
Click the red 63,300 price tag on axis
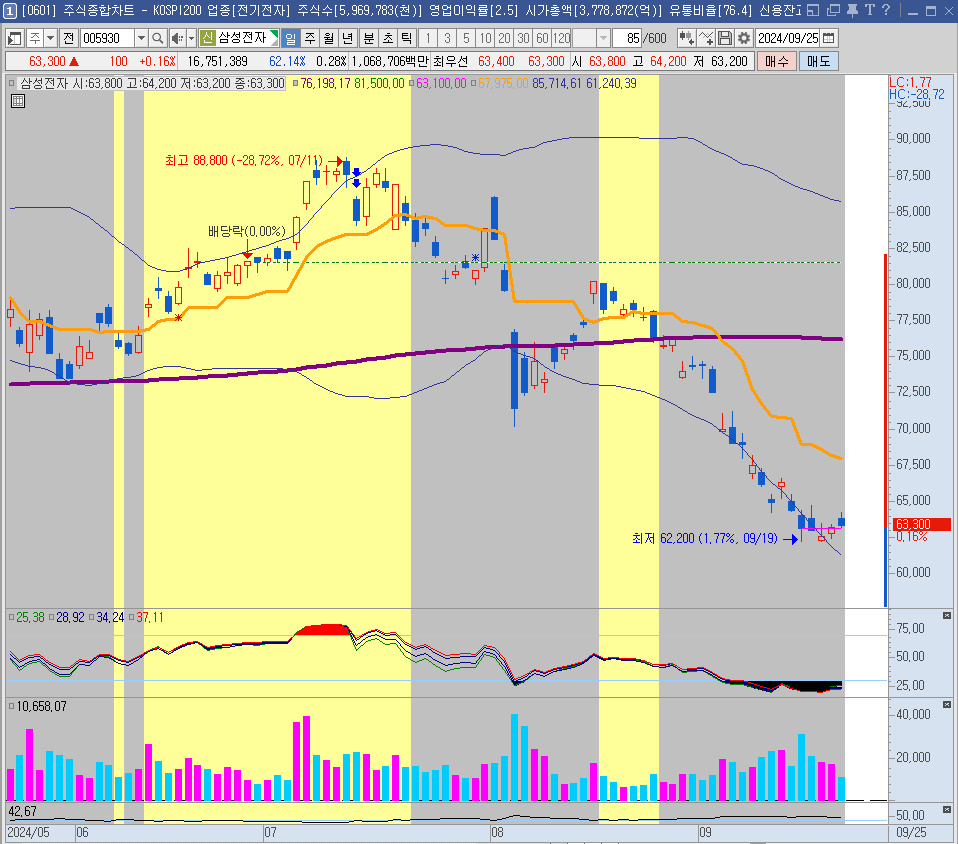(x=920, y=524)
